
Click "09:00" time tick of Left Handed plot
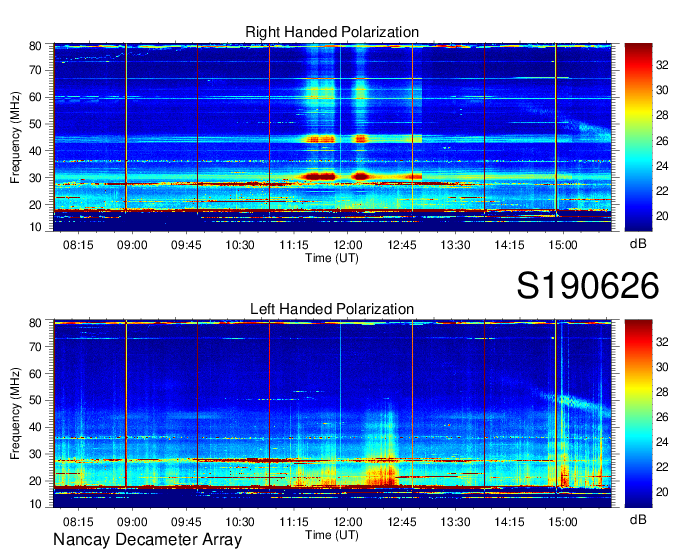[132, 522]
